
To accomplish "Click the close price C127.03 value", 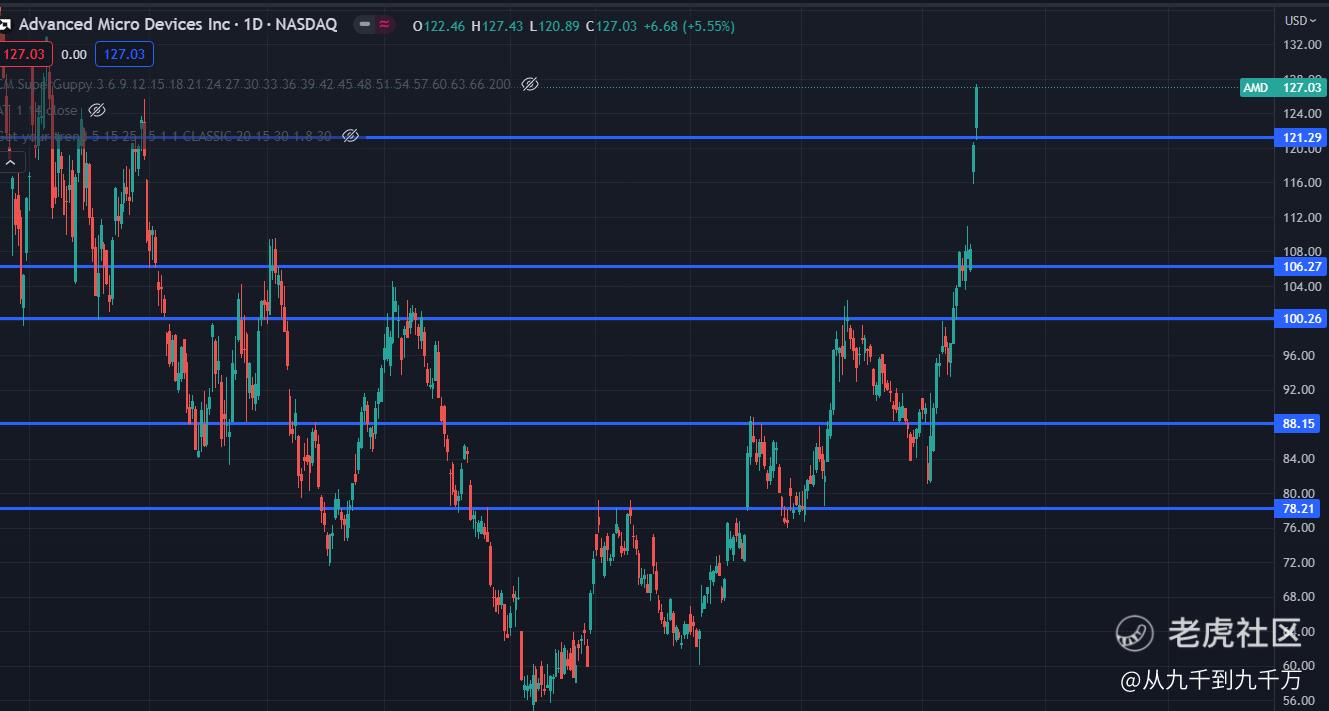I will (x=611, y=26).
